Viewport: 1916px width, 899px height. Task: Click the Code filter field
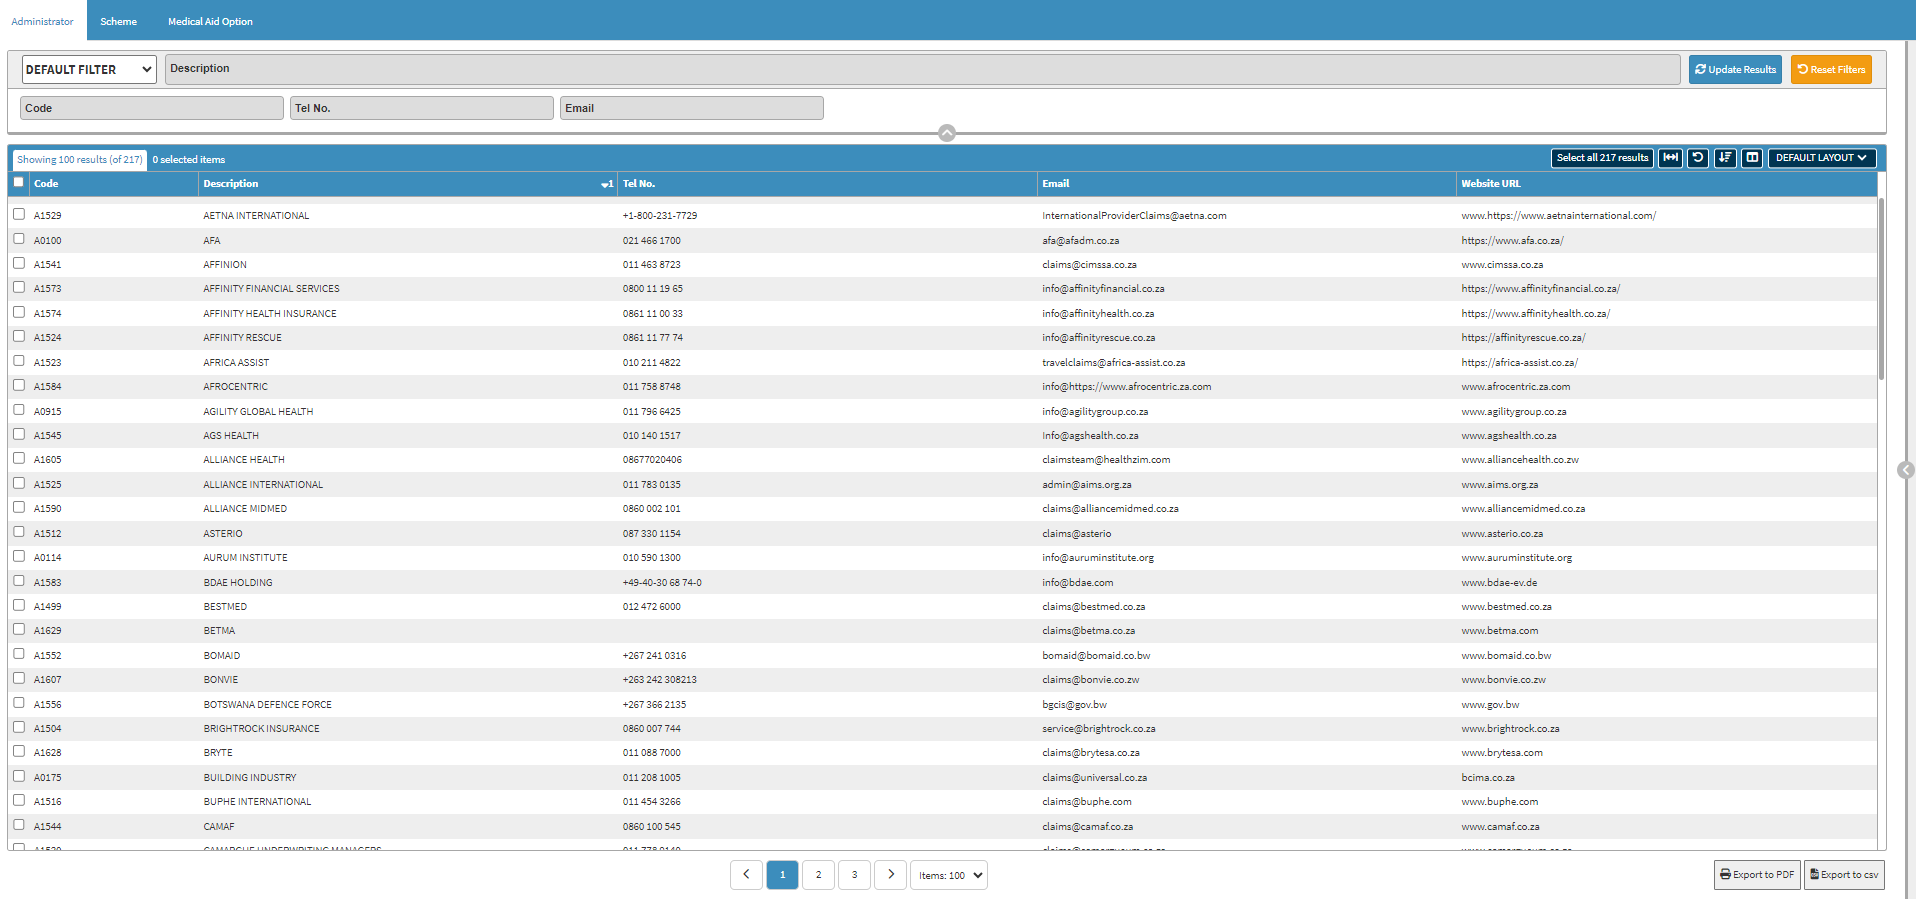point(152,108)
